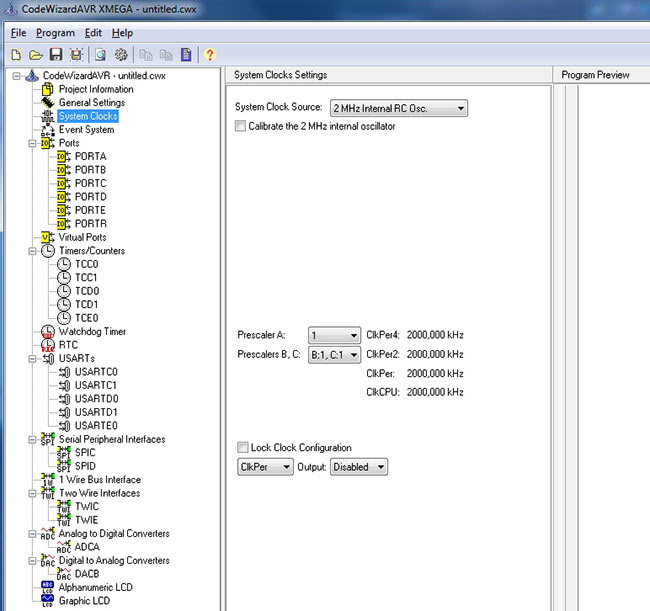Check the Lock Clock Configuration box
Viewport: 650px width, 611px height.
(x=242, y=447)
